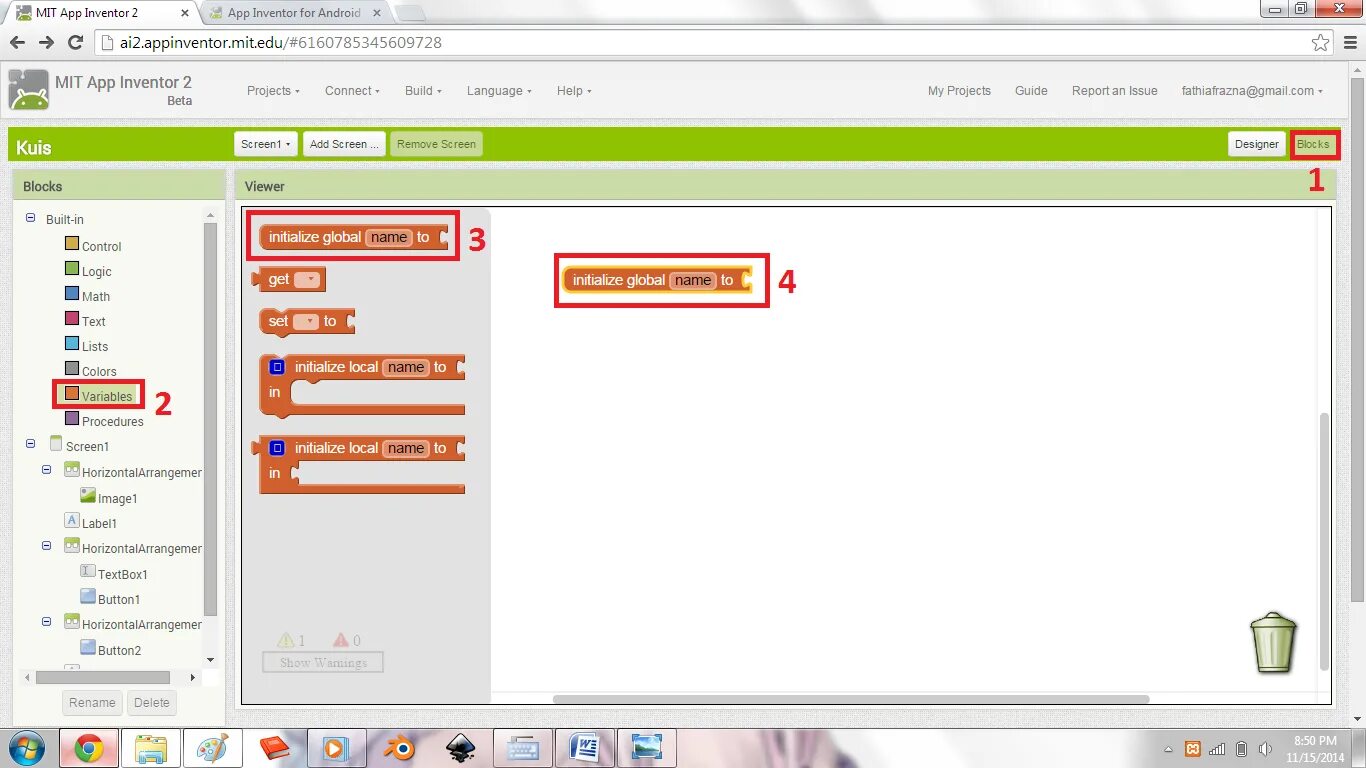Open Microsoft Word from the taskbar
This screenshot has height=768, width=1366.
585,748
